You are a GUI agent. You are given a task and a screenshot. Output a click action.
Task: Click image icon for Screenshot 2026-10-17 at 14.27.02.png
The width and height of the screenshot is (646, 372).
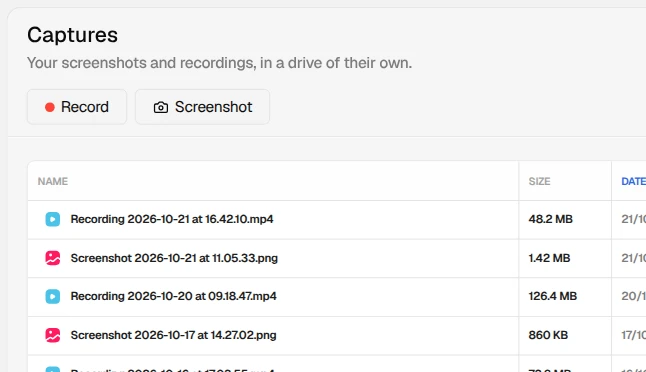[x=53, y=335]
